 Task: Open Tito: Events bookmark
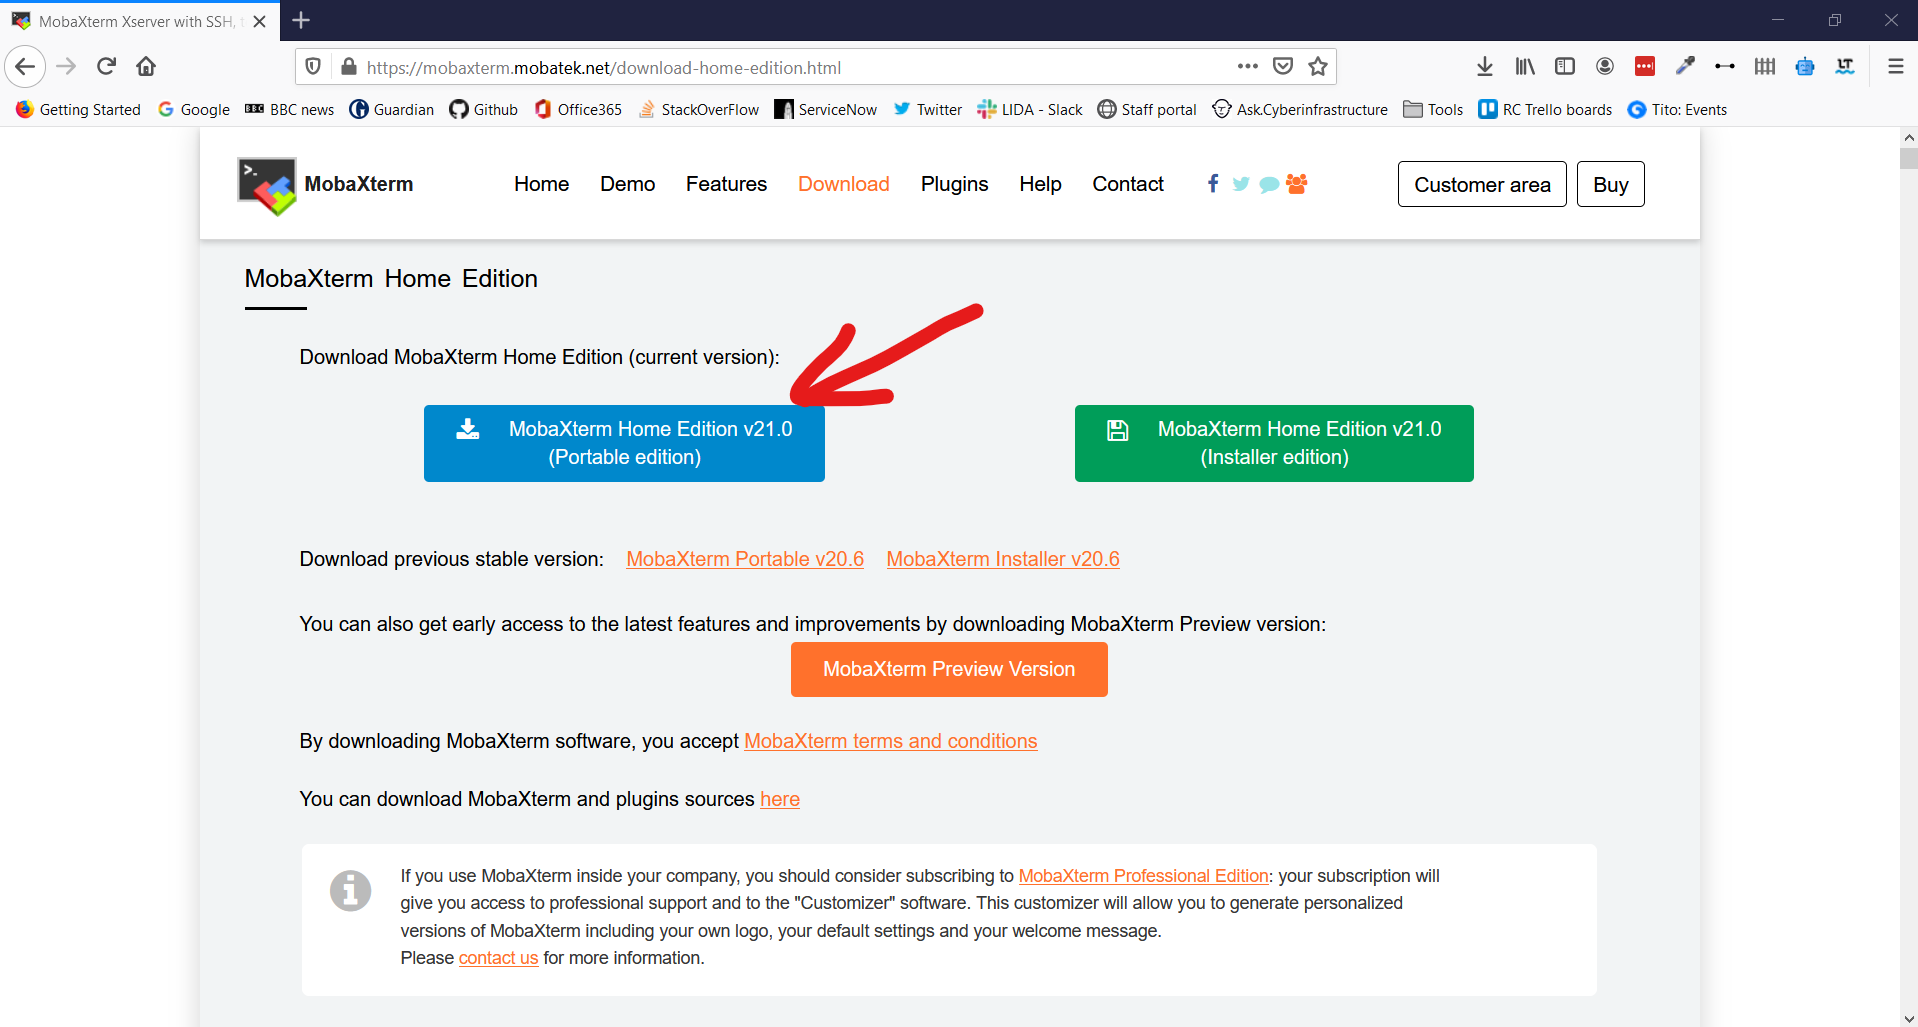tap(1677, 110)
